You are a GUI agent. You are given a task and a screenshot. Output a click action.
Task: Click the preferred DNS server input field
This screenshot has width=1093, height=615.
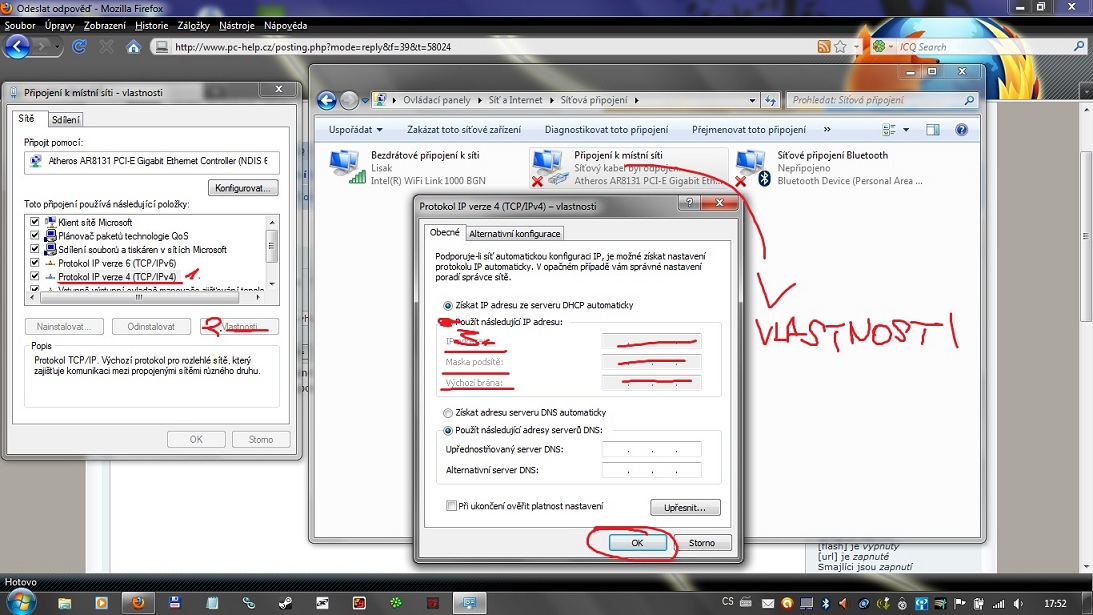tap(651, 450)
